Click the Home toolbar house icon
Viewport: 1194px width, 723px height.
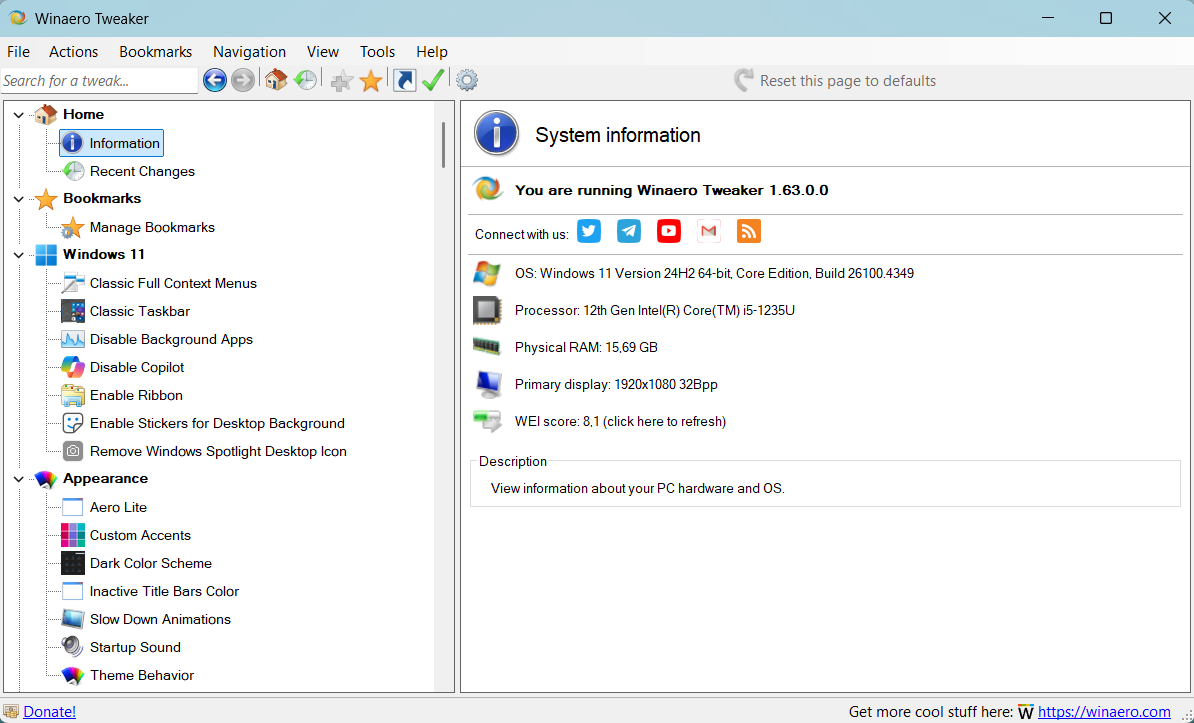pos(276,81)
